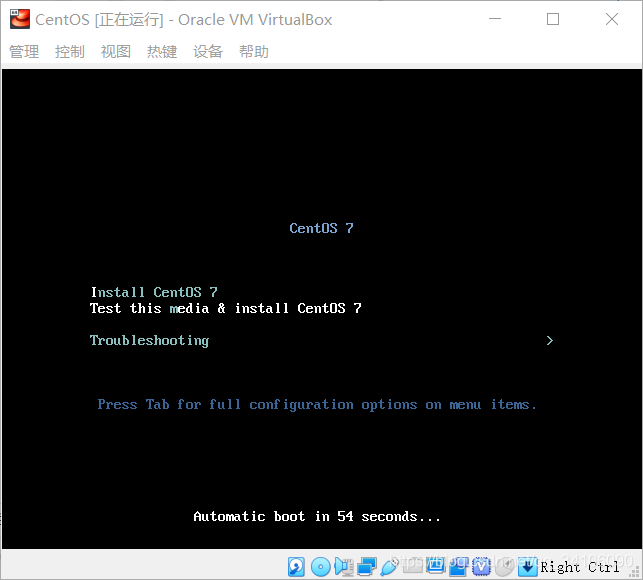Click the video capture recording status icon
This screenshot has width=643, height=580.
(458, 567)
